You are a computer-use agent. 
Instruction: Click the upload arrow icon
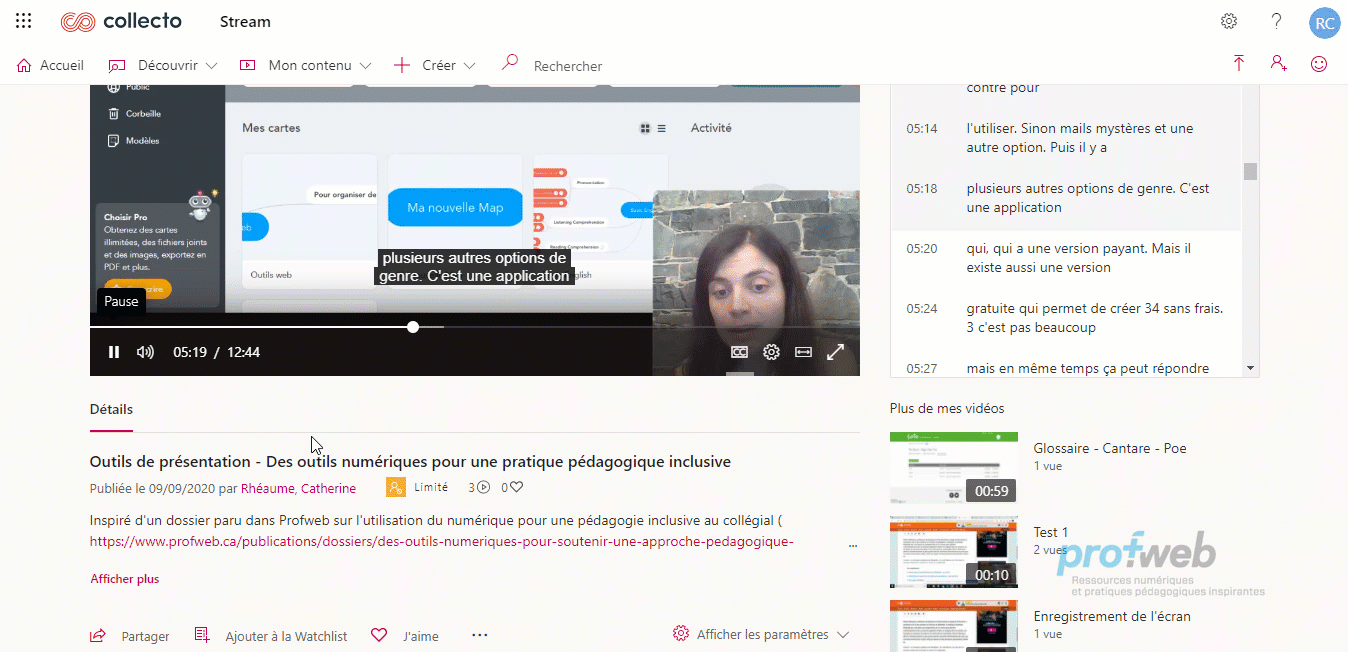point(1239,64)
